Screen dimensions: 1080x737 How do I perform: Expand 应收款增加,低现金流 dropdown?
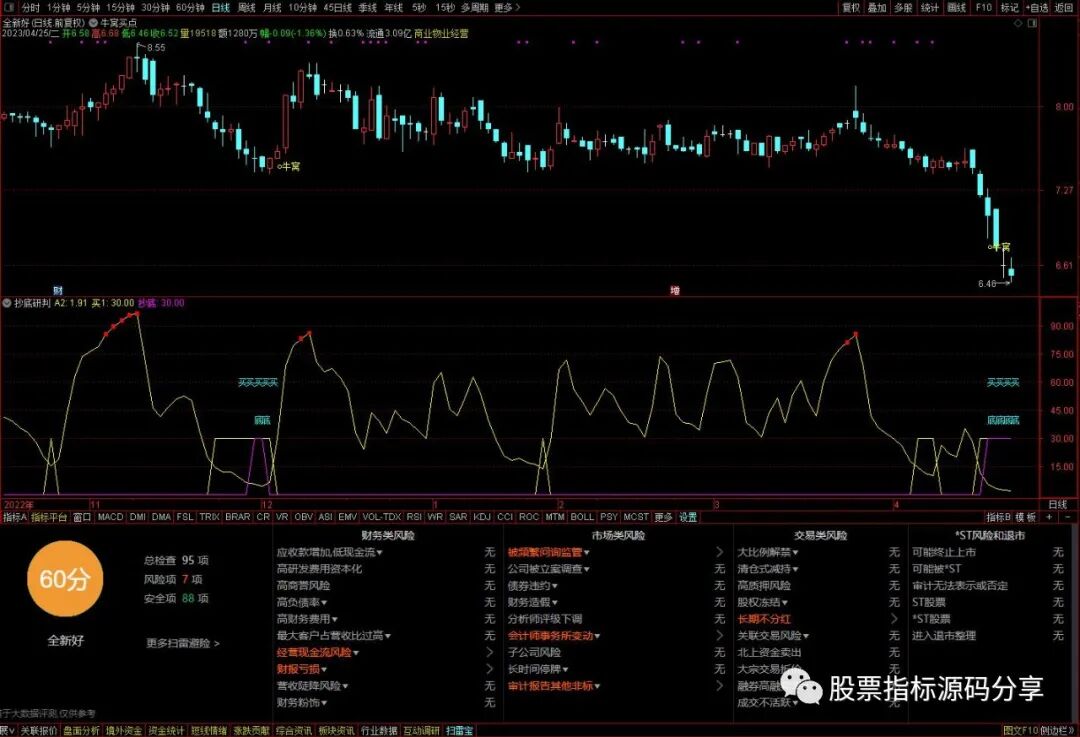coord(329,552)
